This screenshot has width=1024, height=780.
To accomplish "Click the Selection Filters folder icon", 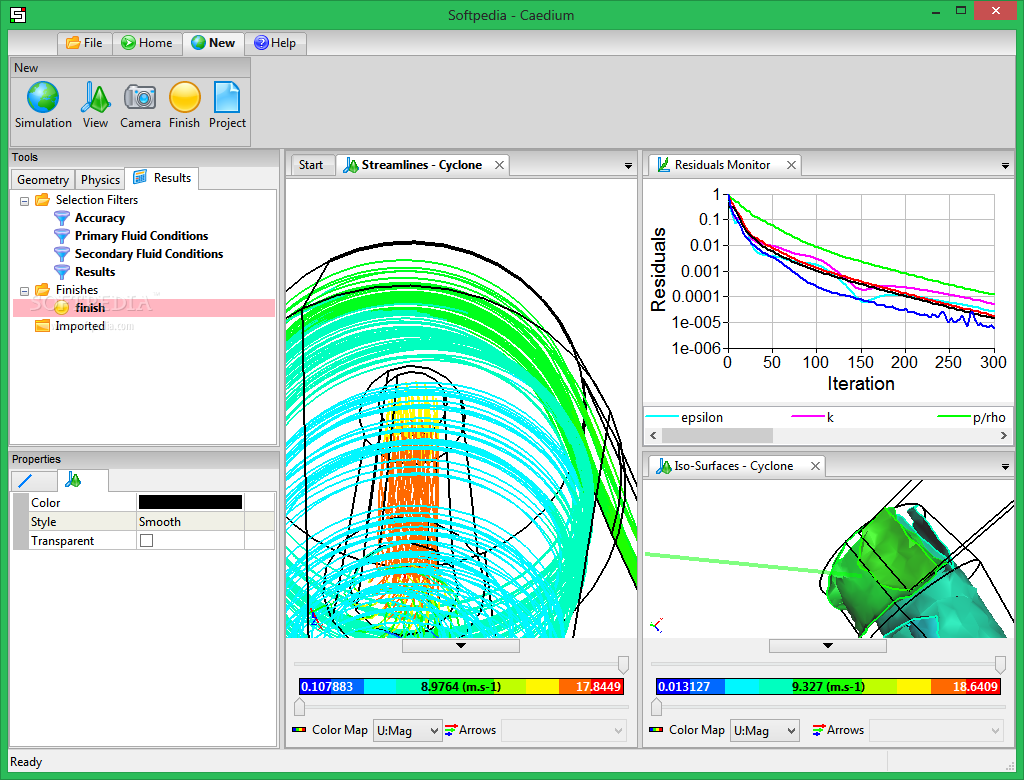I will point(42,200).
